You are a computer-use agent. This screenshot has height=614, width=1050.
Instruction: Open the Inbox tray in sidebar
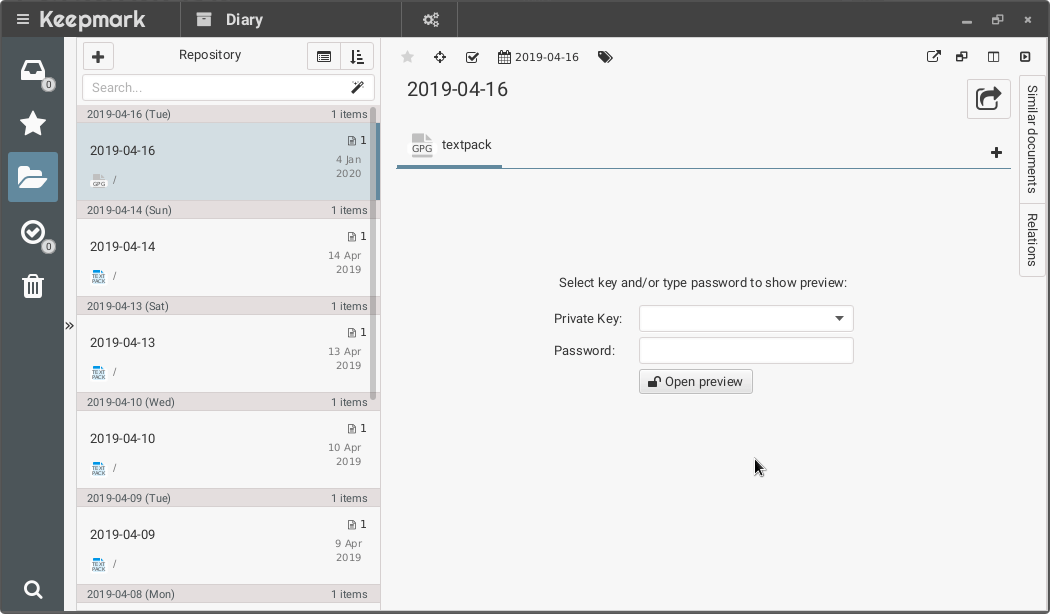pos(32,71)
